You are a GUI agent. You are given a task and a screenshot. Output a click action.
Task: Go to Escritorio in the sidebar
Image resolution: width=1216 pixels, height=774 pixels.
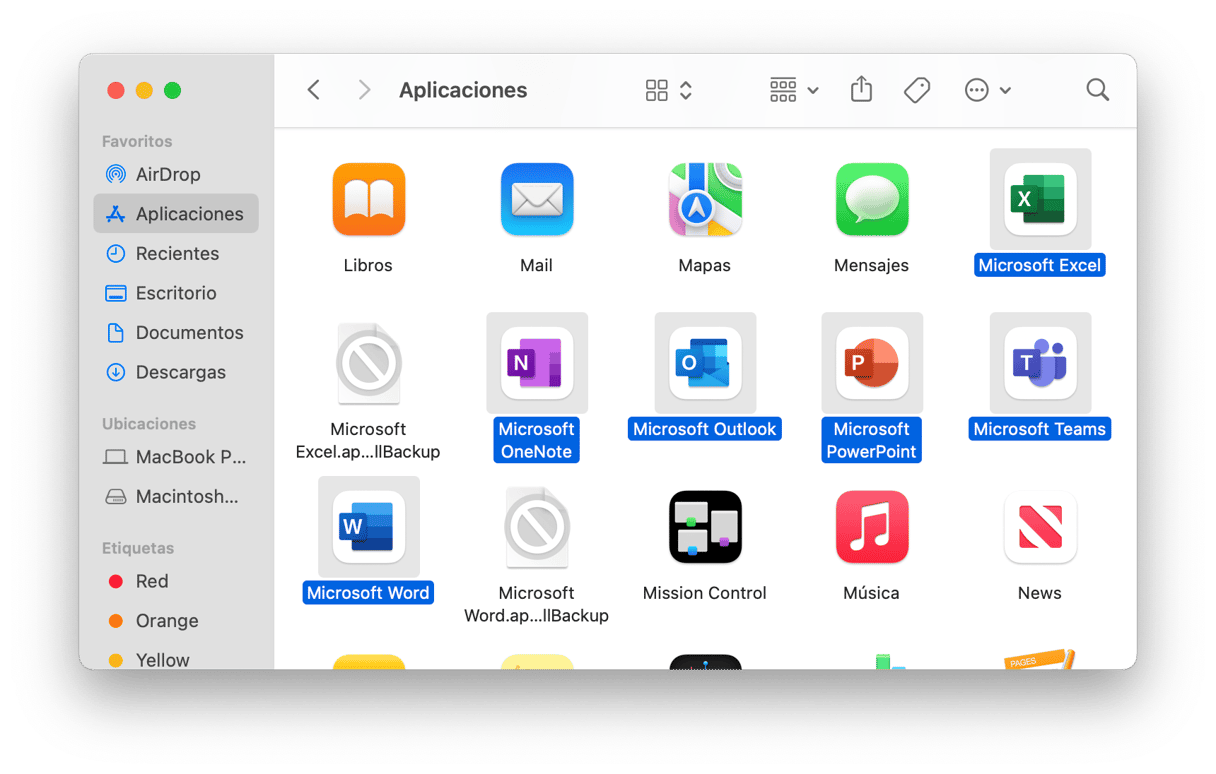[176, 293]
